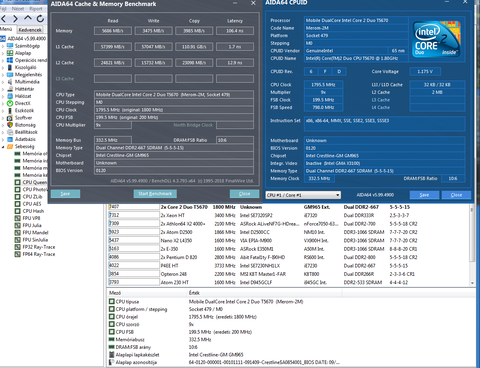The height and width of the screenshot is (368, 480).
Task: Open the Riport menu
Action: (x=36, y=9)
